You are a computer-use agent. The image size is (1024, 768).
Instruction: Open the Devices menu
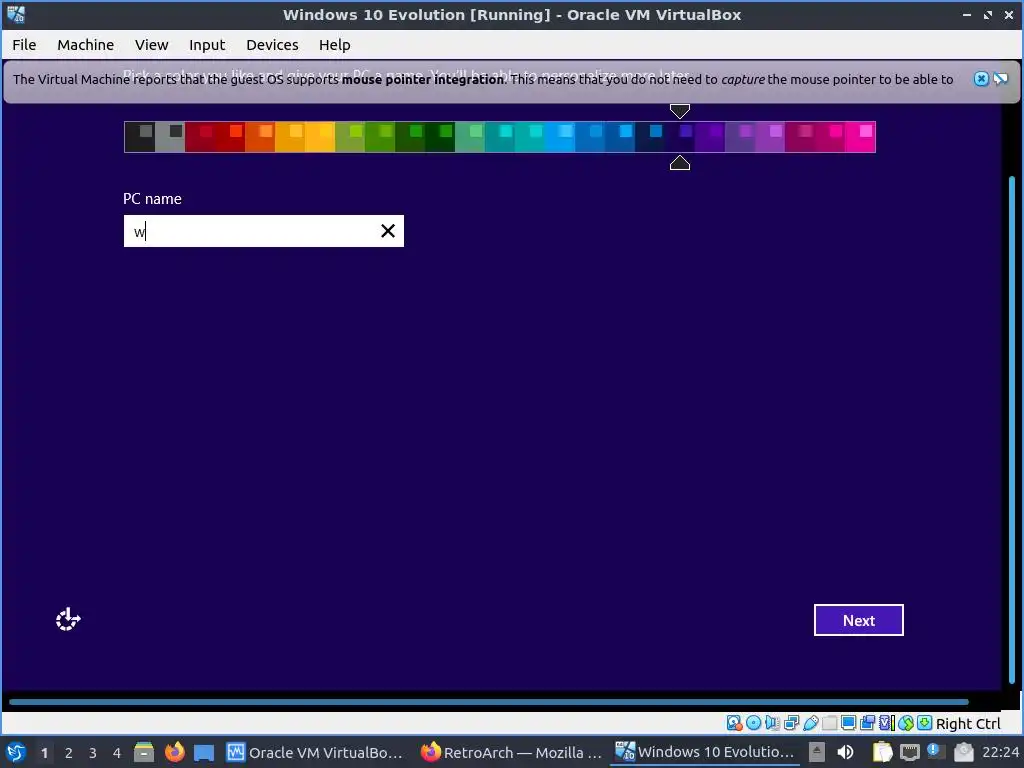[x=272, y=45]
